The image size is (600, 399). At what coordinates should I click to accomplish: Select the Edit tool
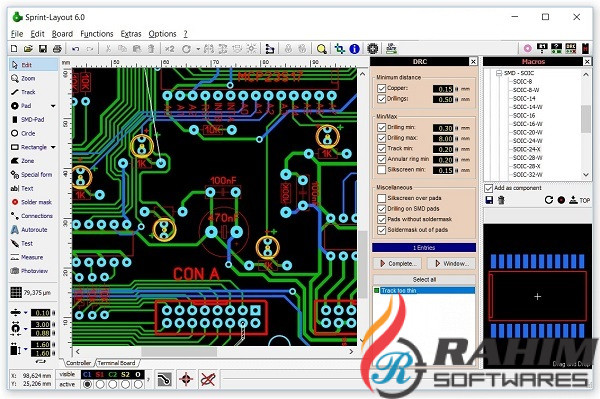click(33, 65)
